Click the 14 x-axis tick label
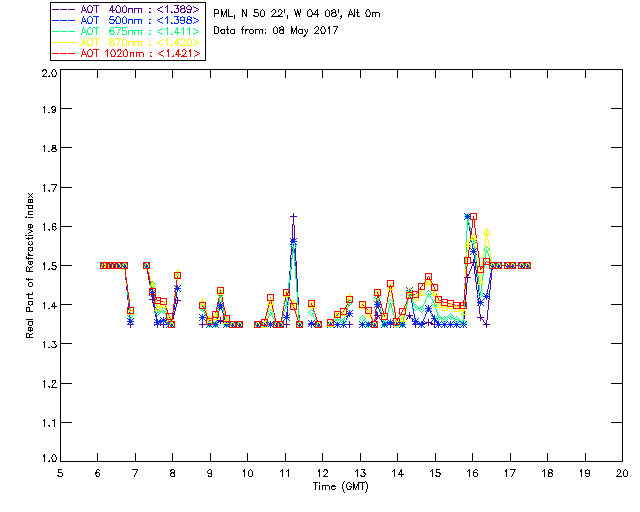This screenshot has width=640, height=512. [x=398, y=473]
